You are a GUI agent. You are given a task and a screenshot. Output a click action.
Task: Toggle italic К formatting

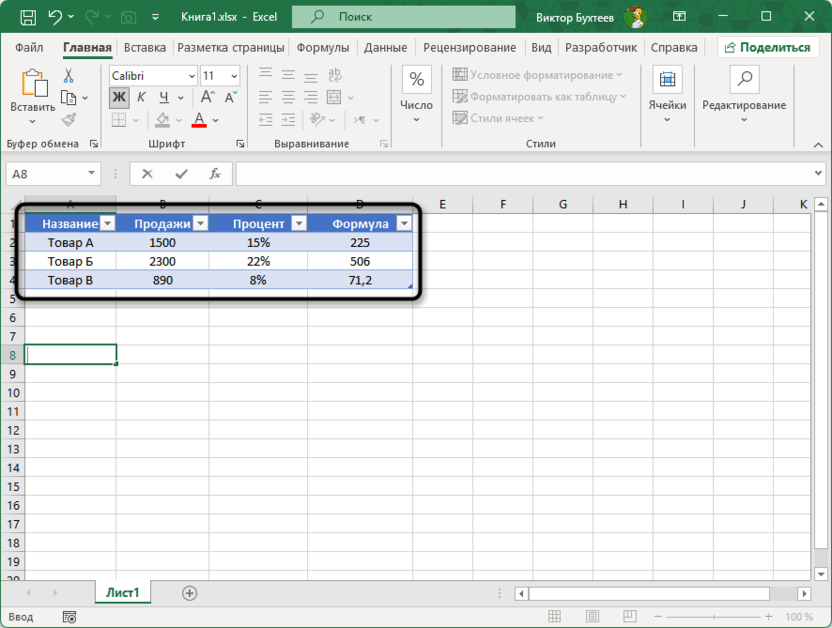coord(142,97)
